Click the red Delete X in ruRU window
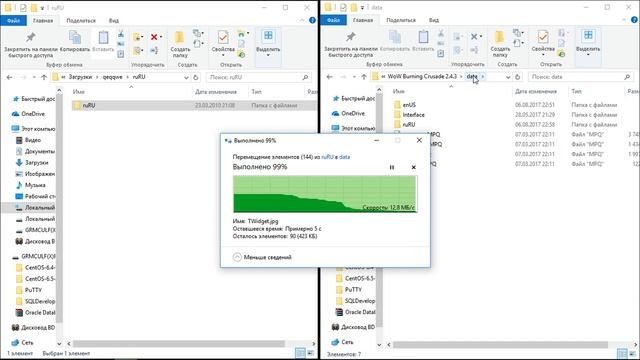 point(154,37)
